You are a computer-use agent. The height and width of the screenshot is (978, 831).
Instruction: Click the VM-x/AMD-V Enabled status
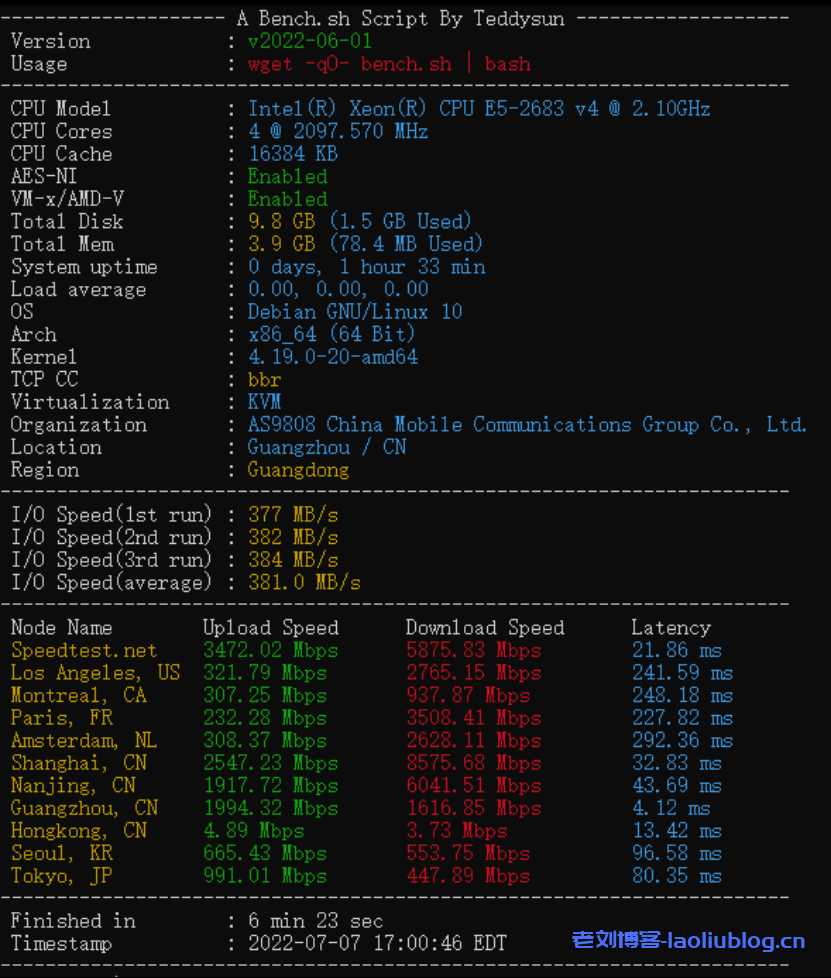pos(288,199)
